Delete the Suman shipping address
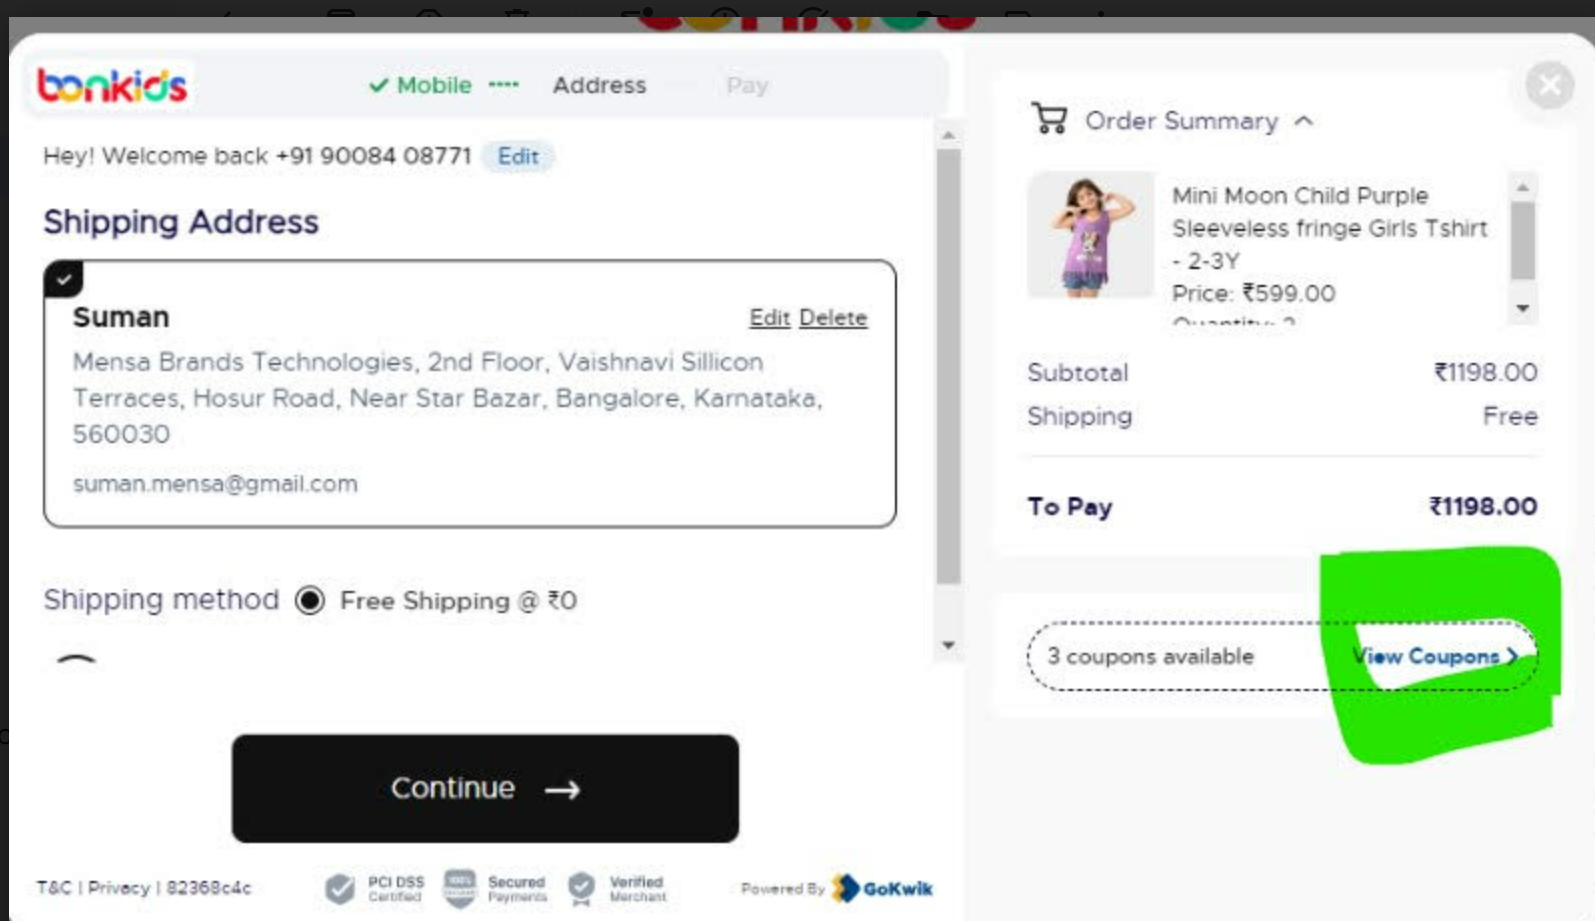The image size is (1595, 921). tap(833, 318)
